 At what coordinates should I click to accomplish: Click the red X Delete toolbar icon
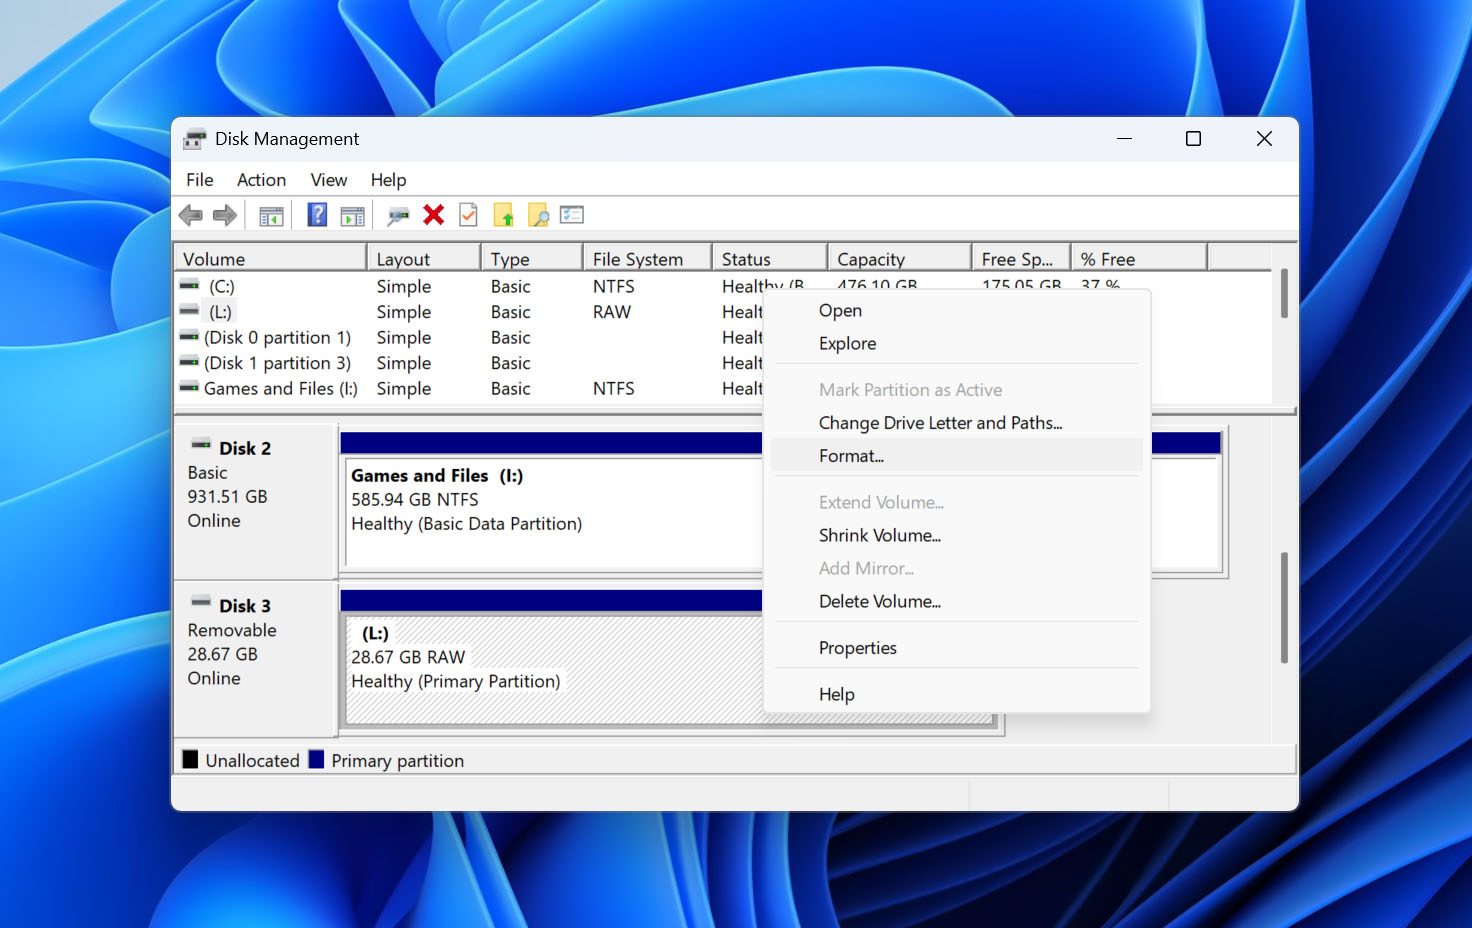coord(433,214)
